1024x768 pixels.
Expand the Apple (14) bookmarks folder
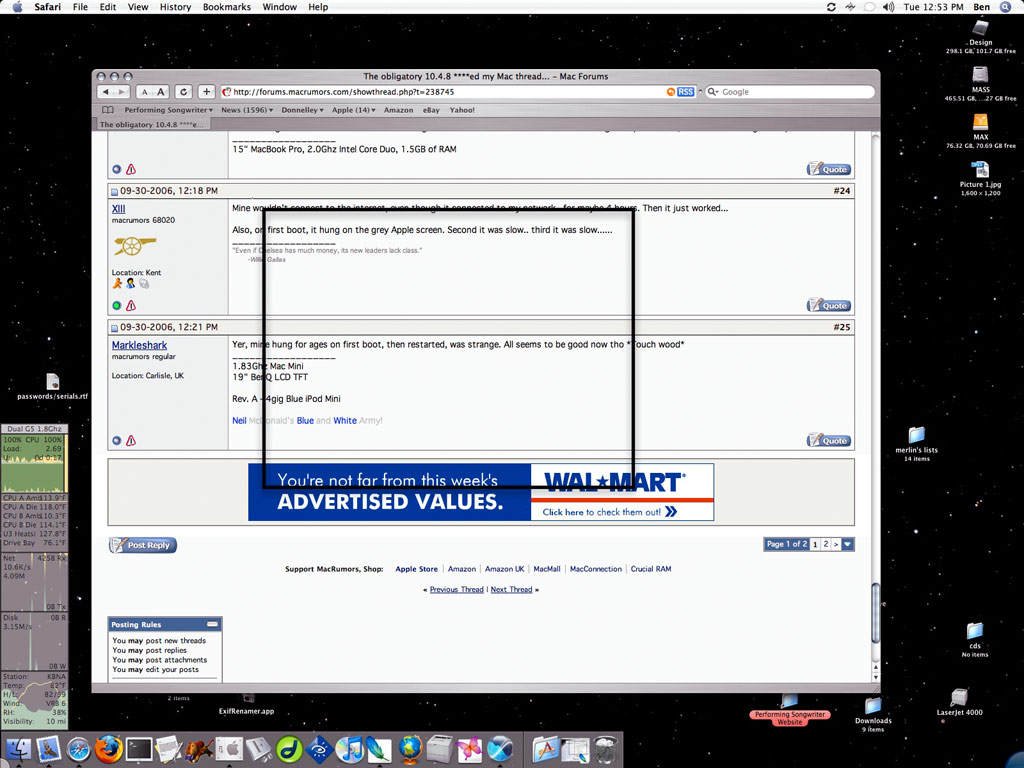[x=353, y=110]
